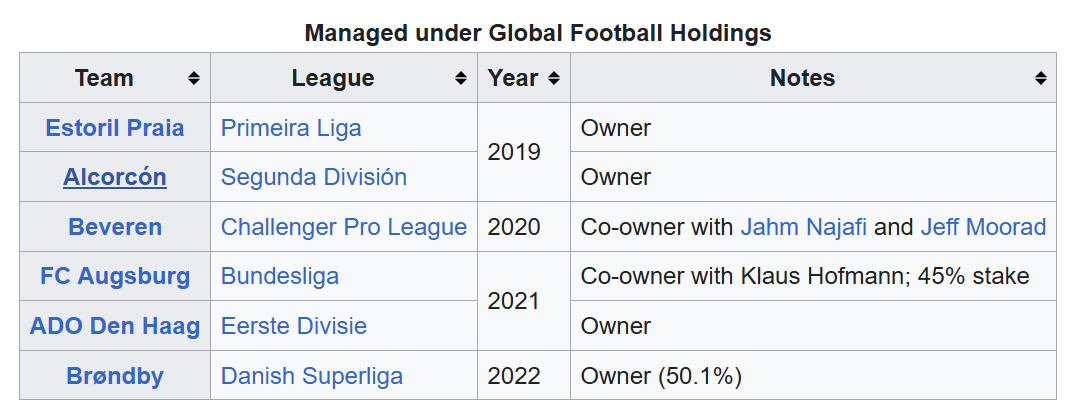Click the Brøndby team link
This screenshot has height=411, width=1072.
(115, 376)
